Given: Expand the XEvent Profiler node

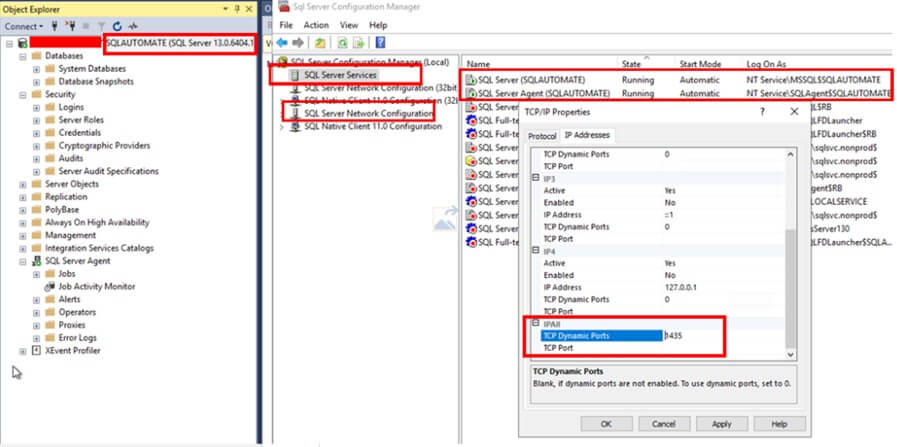Looking at the screenshot, I should [23, 351].
